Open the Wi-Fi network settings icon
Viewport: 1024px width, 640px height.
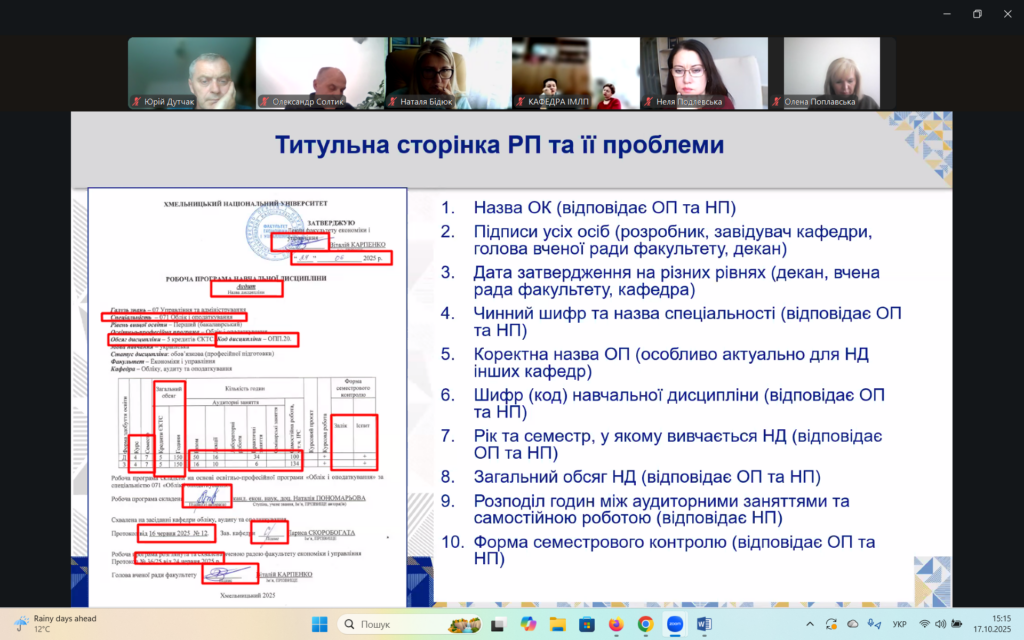tap(925, 624)
